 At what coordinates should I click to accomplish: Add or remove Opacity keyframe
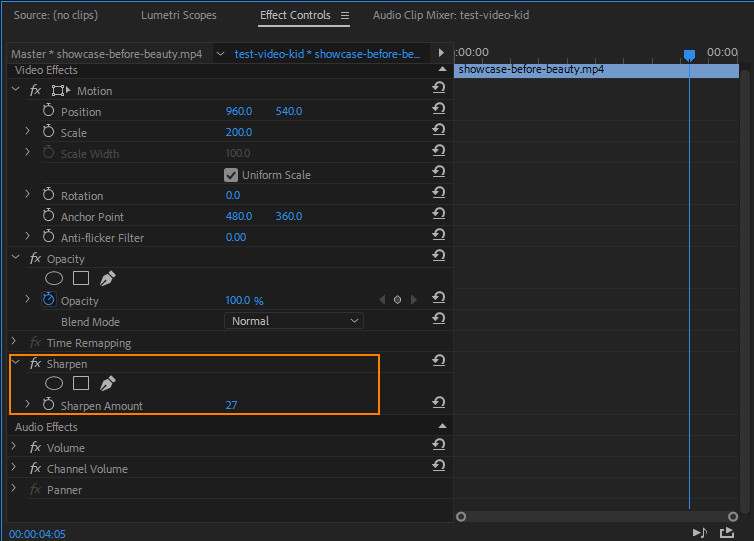(398, 300)
